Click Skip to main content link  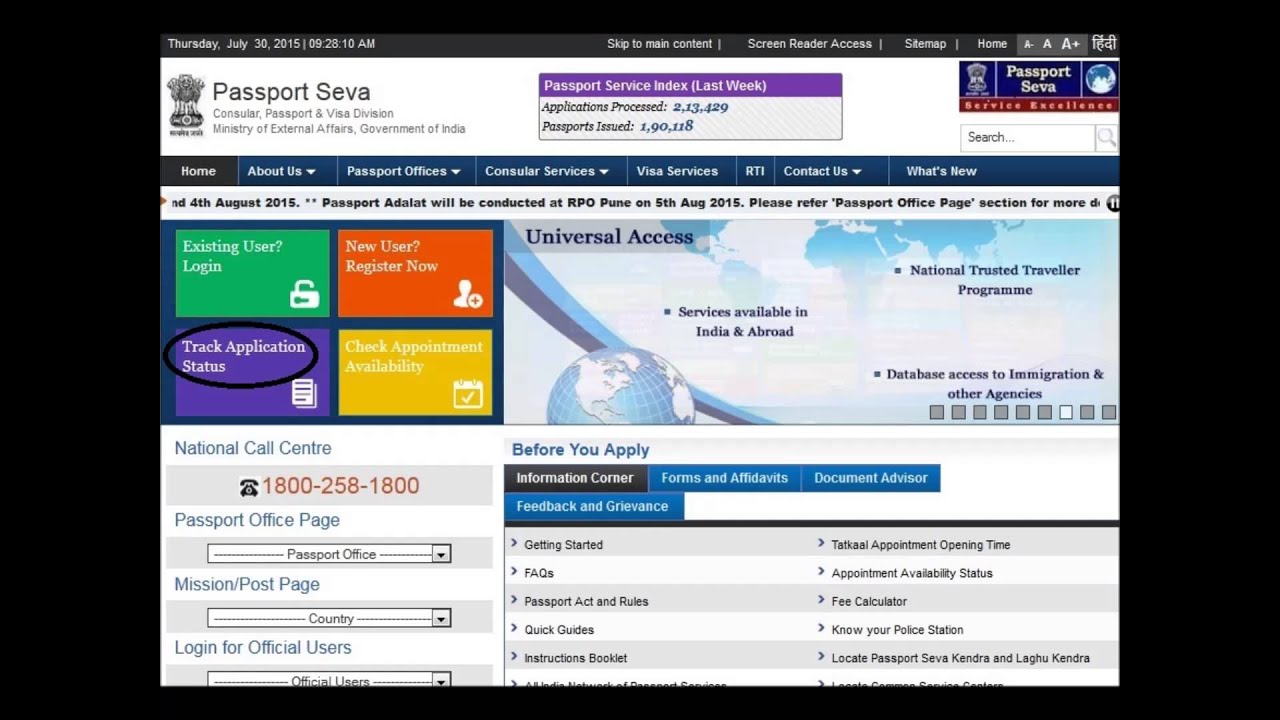pos(660,44)
